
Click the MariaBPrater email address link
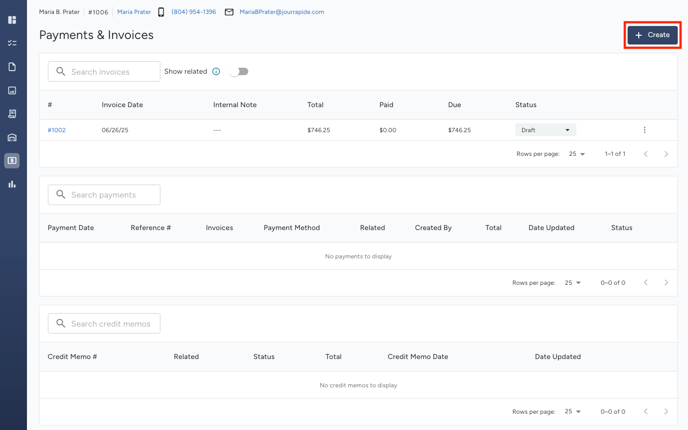pyautogui.click(x=282, y=12)
